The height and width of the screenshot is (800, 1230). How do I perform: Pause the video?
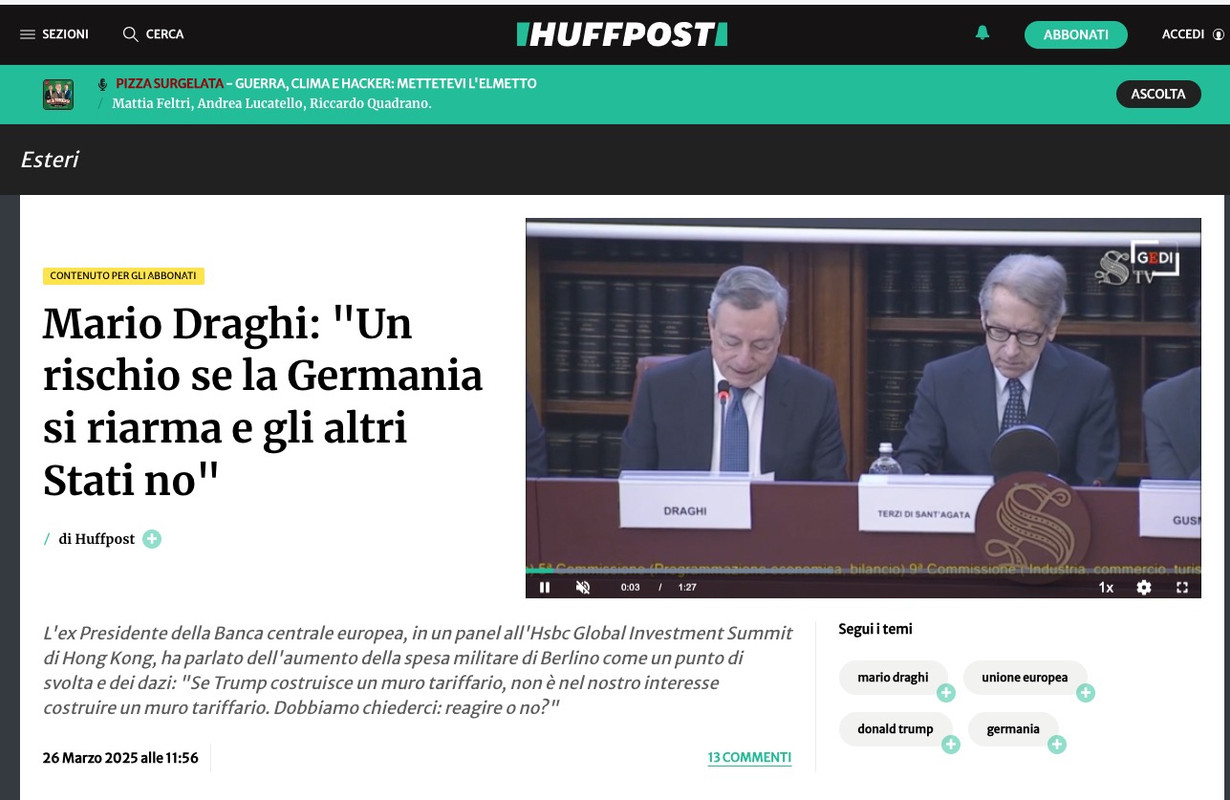545,587
